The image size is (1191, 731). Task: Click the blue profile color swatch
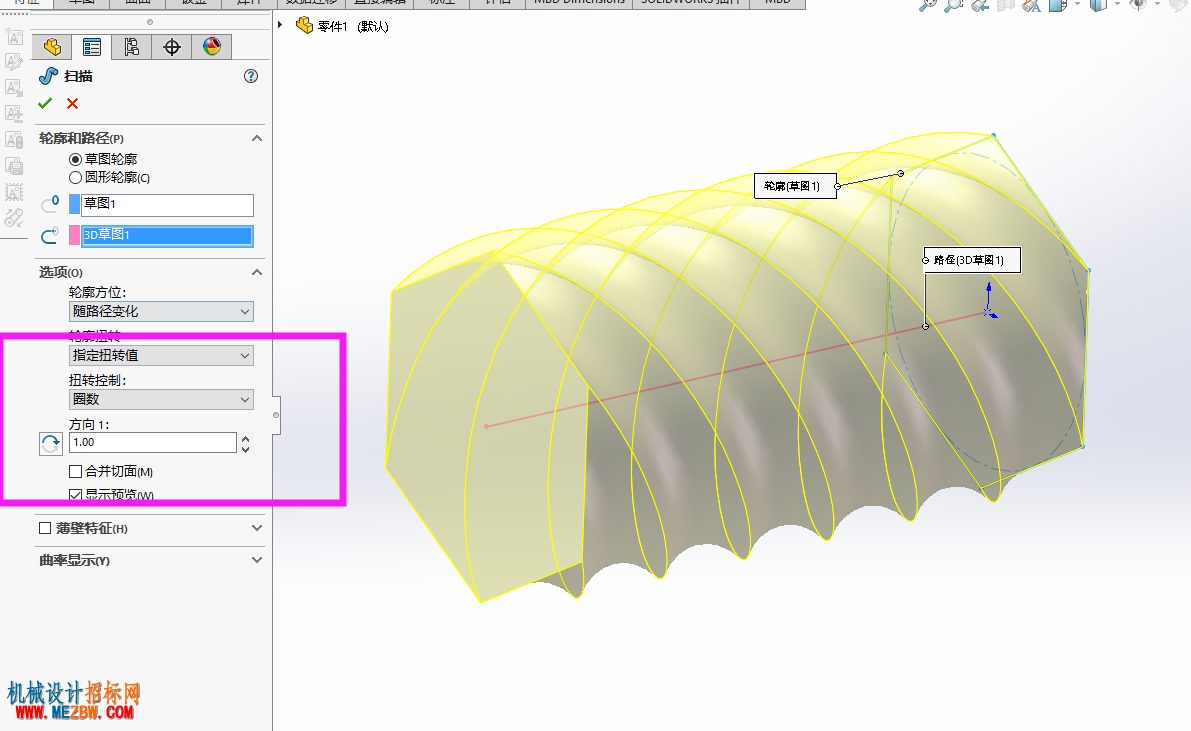[x=74, y=204]
